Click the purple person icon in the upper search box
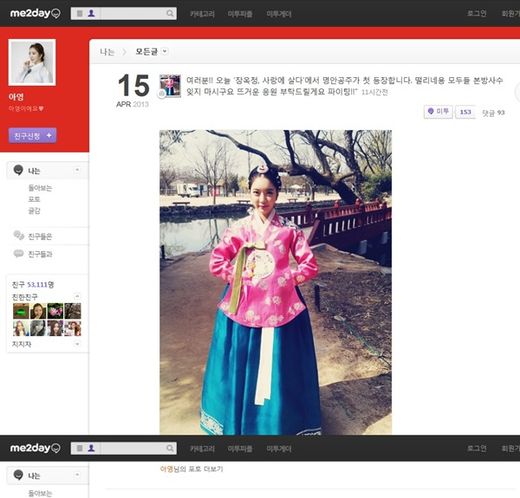This screenshot has width=520, height=498. 91,13
